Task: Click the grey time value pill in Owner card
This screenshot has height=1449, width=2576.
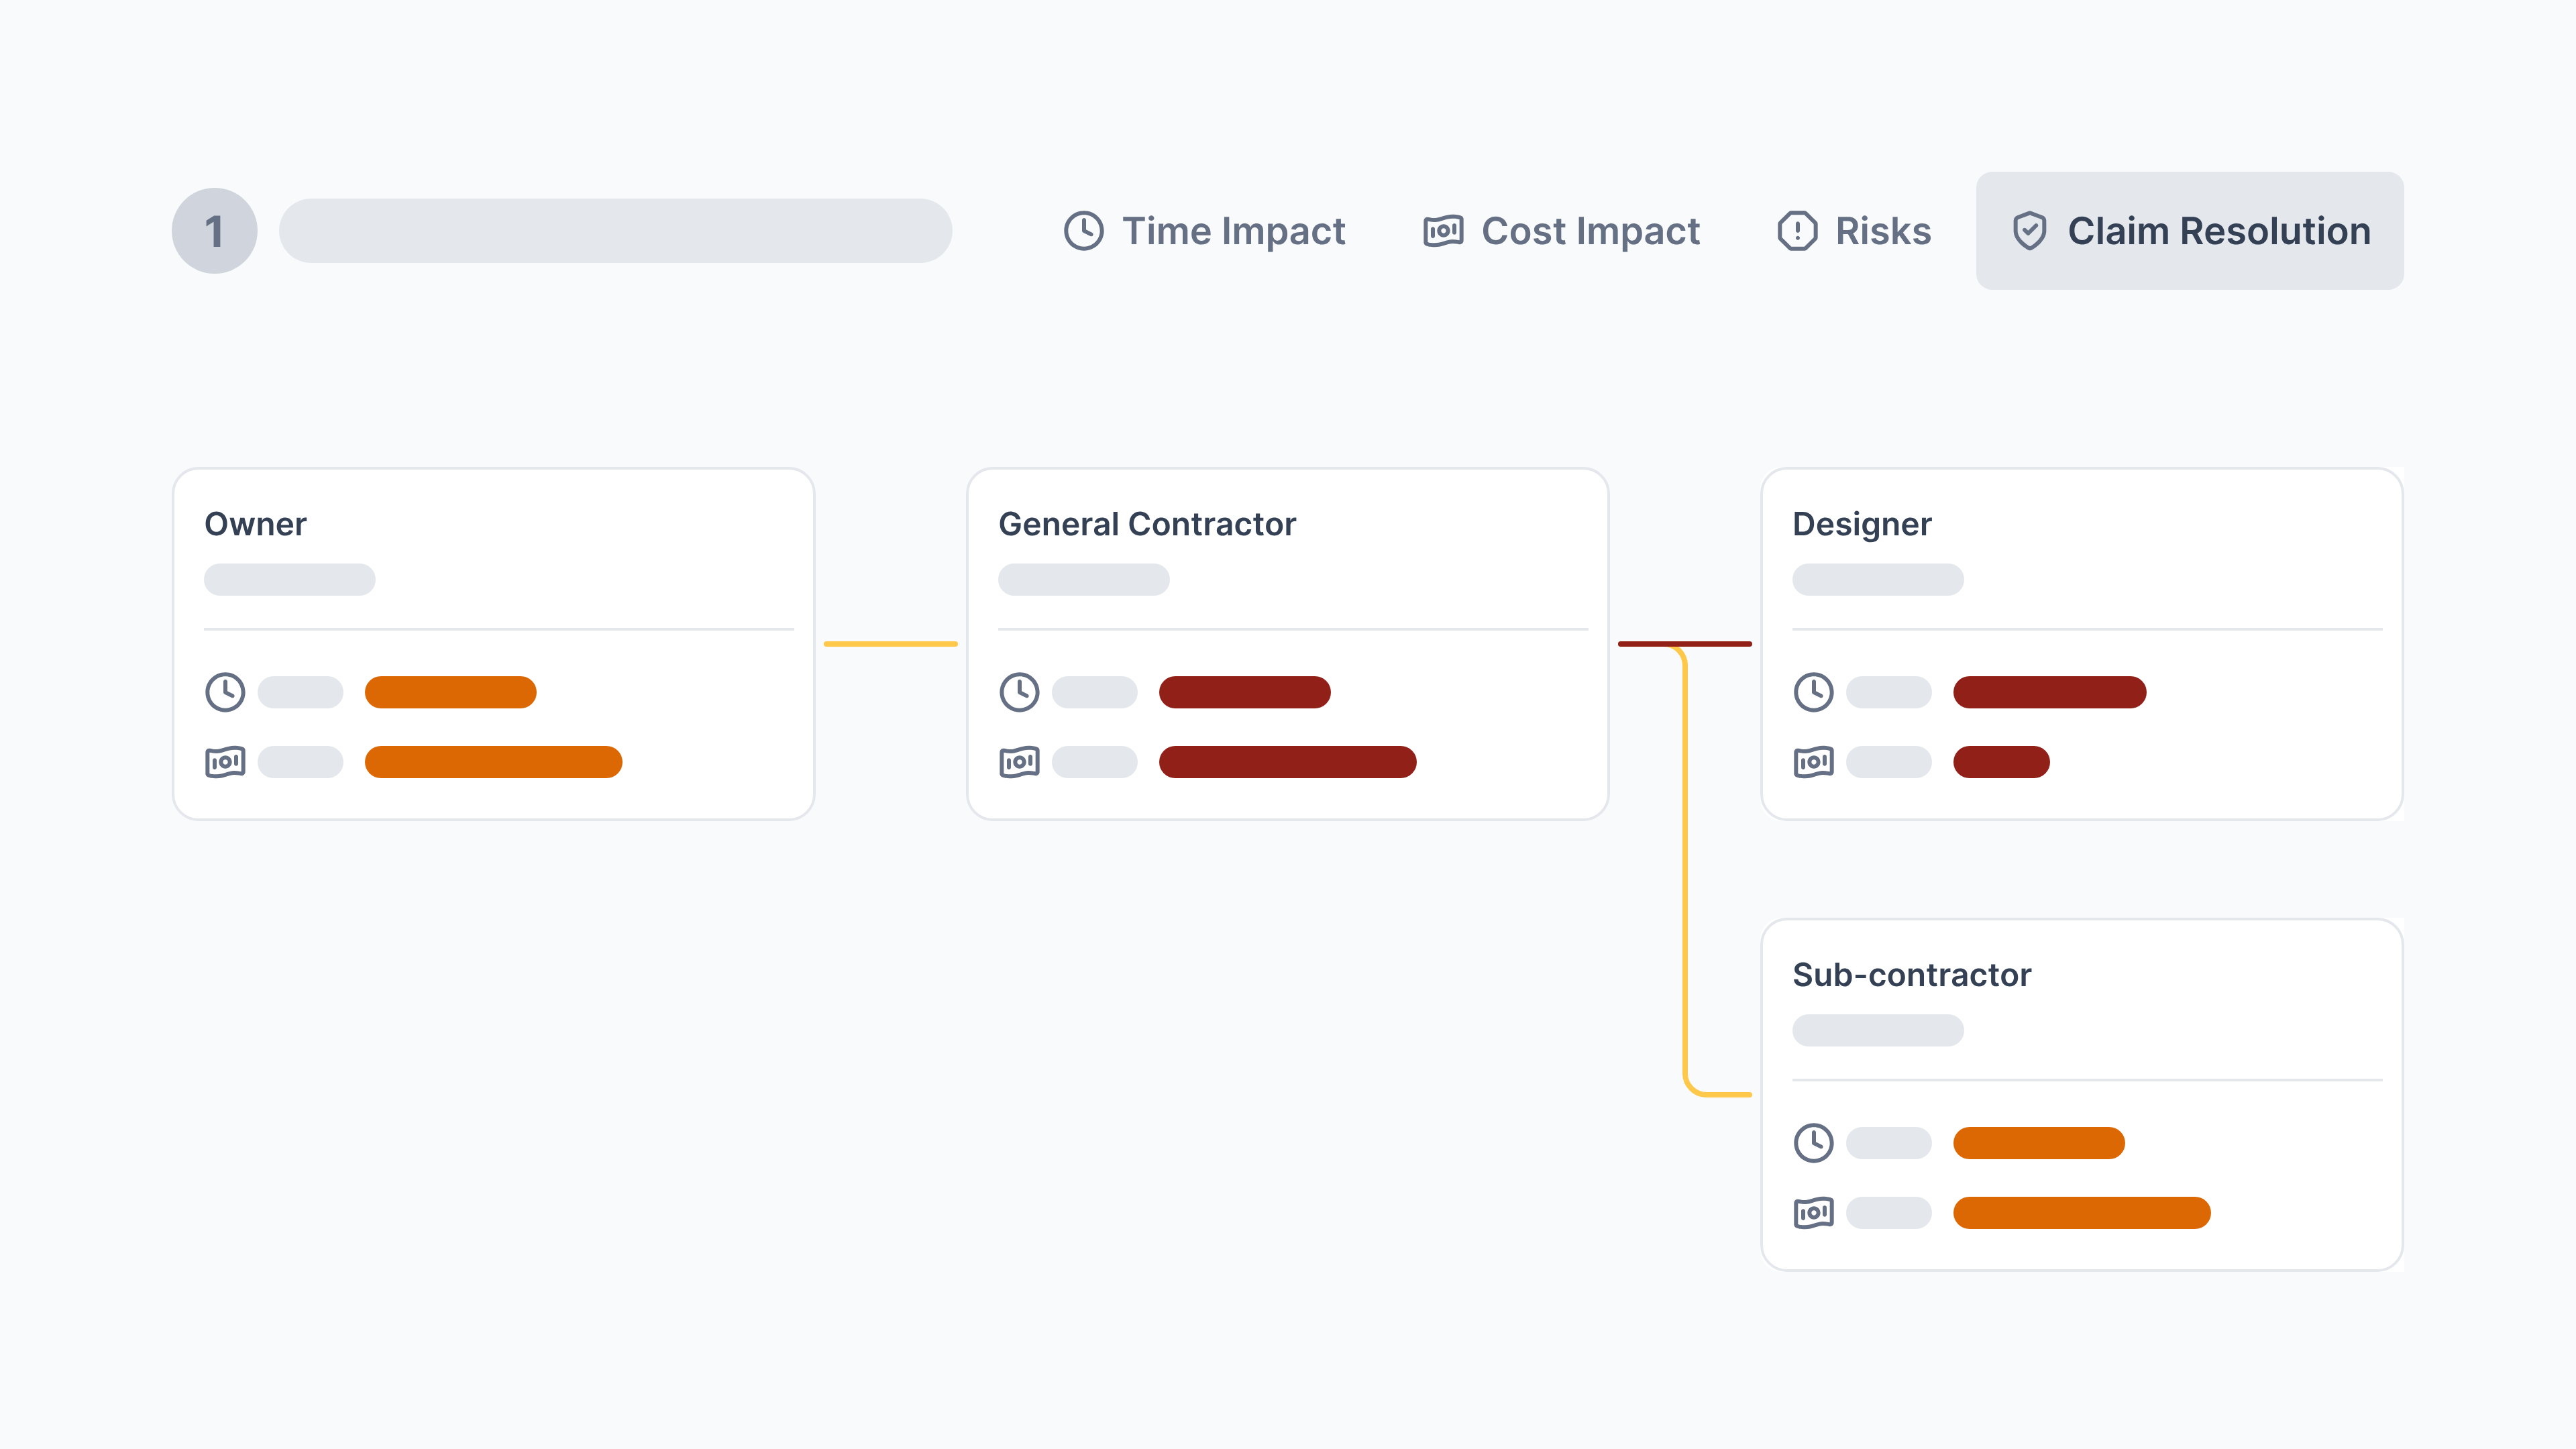Action: pyautogui.click(x=301, y=692)
